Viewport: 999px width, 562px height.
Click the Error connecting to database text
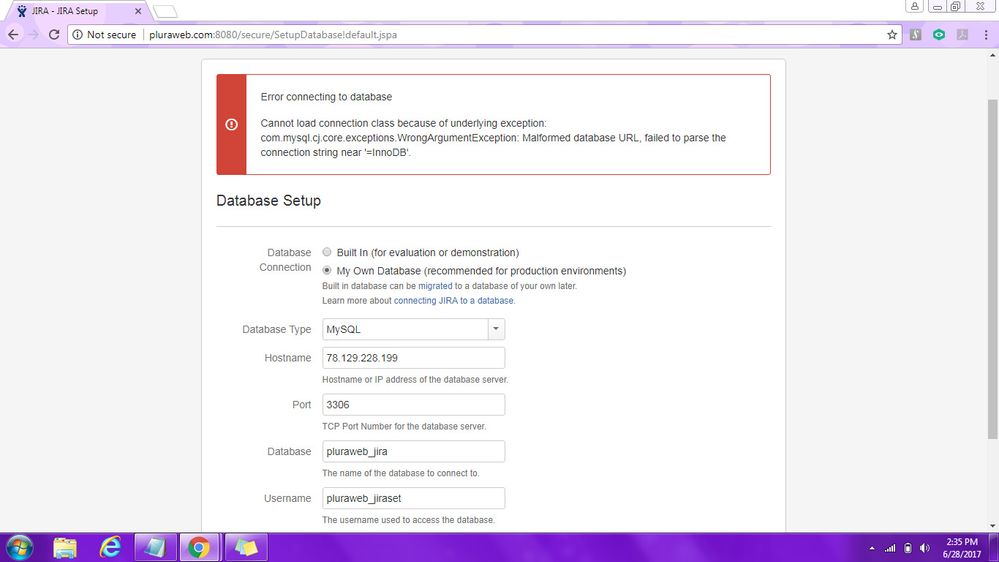coord(326,97)
